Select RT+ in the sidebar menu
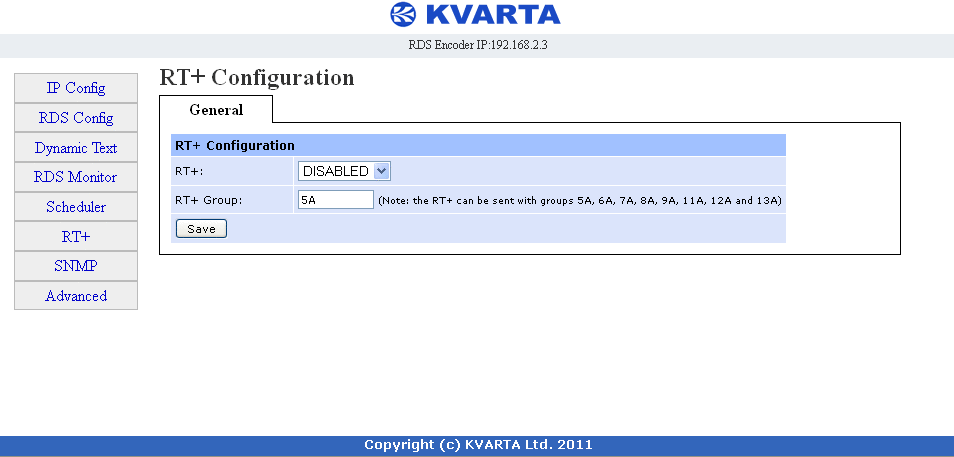 (x=76, y=237)
